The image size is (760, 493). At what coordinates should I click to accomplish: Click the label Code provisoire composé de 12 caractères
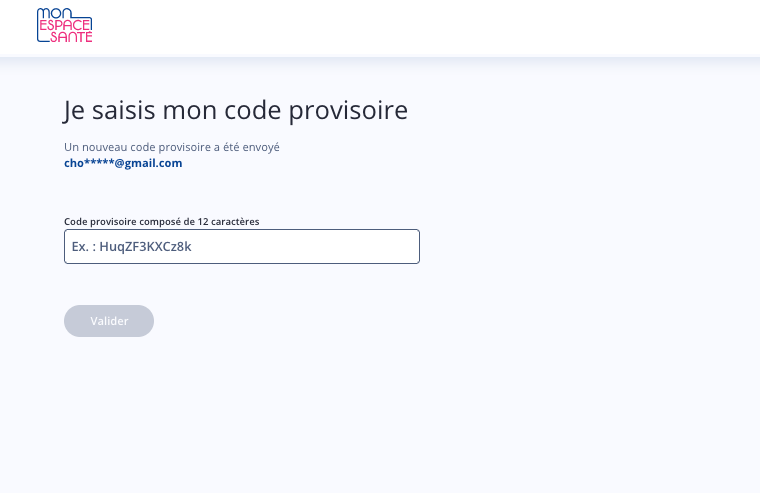coord(161,222)
